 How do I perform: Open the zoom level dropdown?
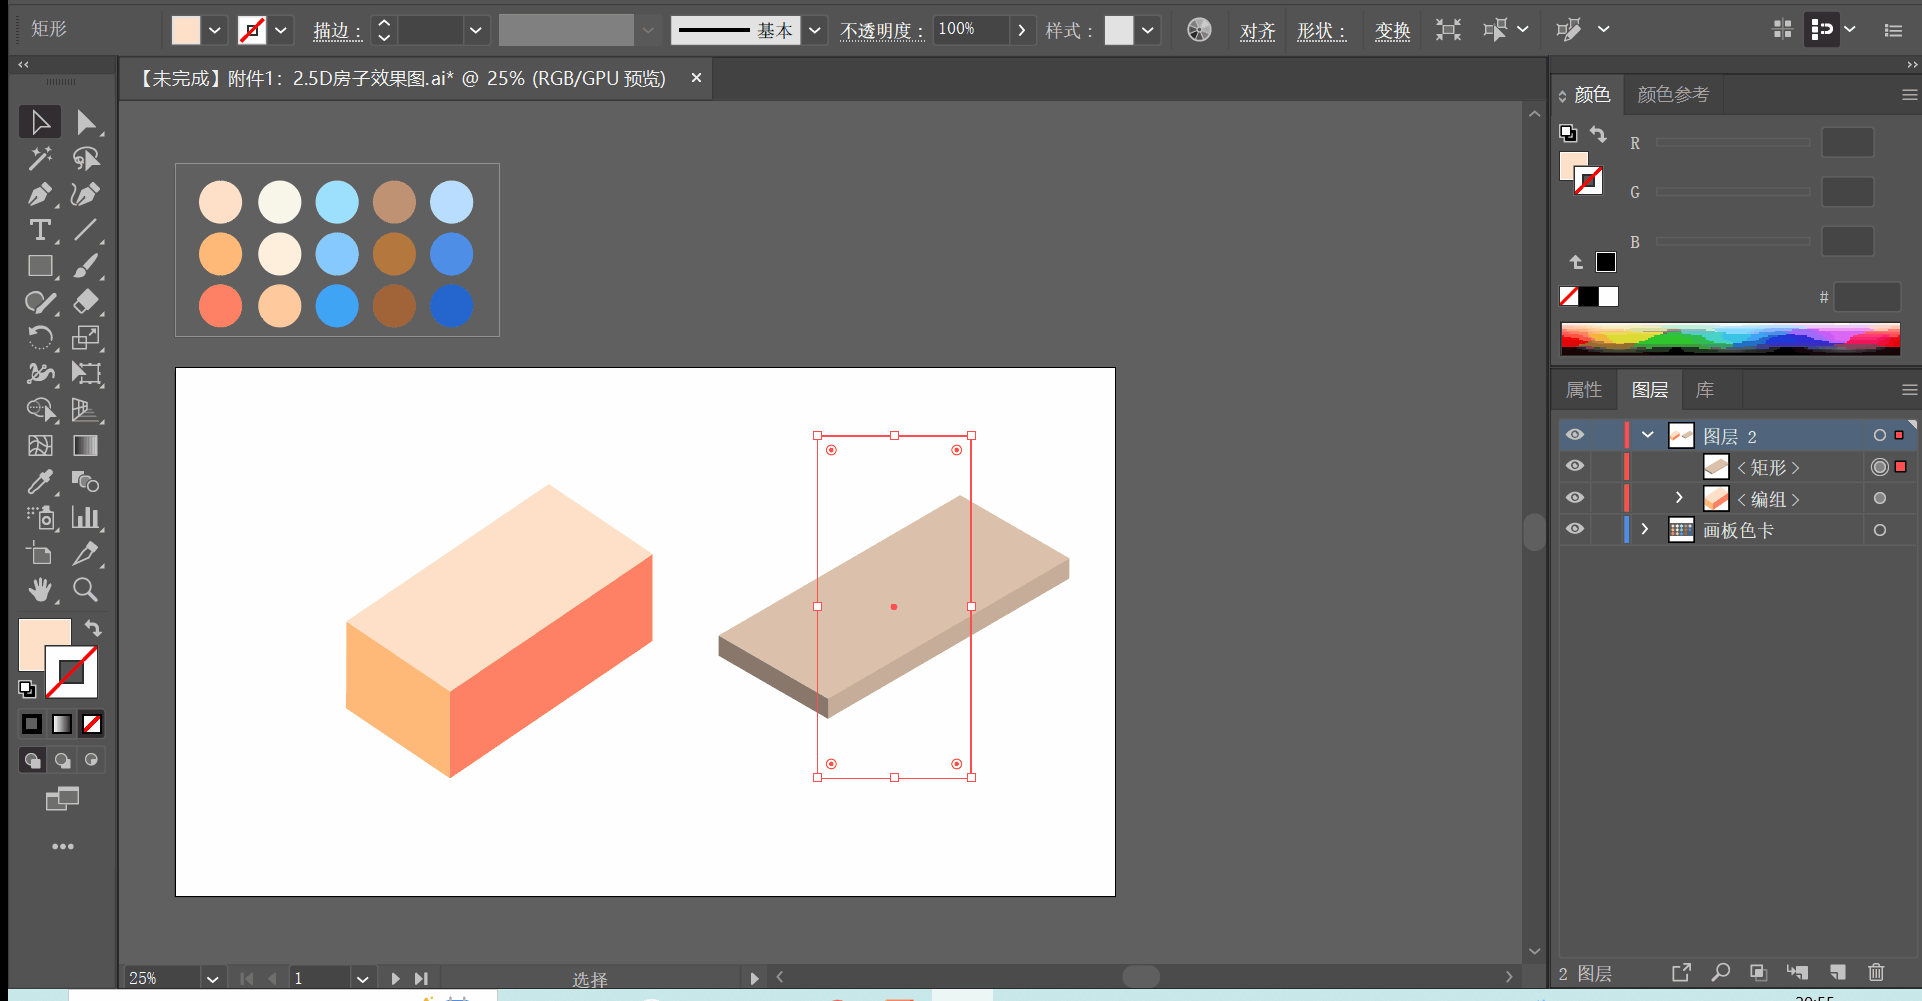point(212,979)
